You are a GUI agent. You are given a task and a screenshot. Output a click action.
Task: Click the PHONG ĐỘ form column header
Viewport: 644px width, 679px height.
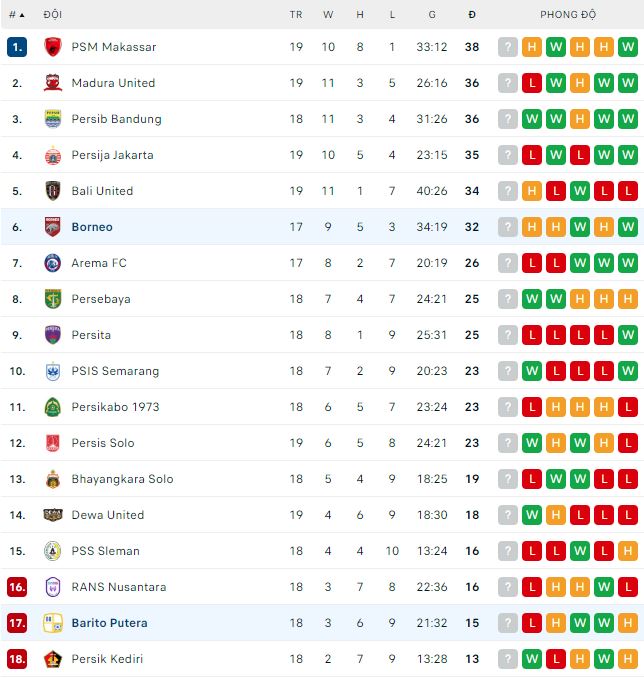[x=568, y=15]
